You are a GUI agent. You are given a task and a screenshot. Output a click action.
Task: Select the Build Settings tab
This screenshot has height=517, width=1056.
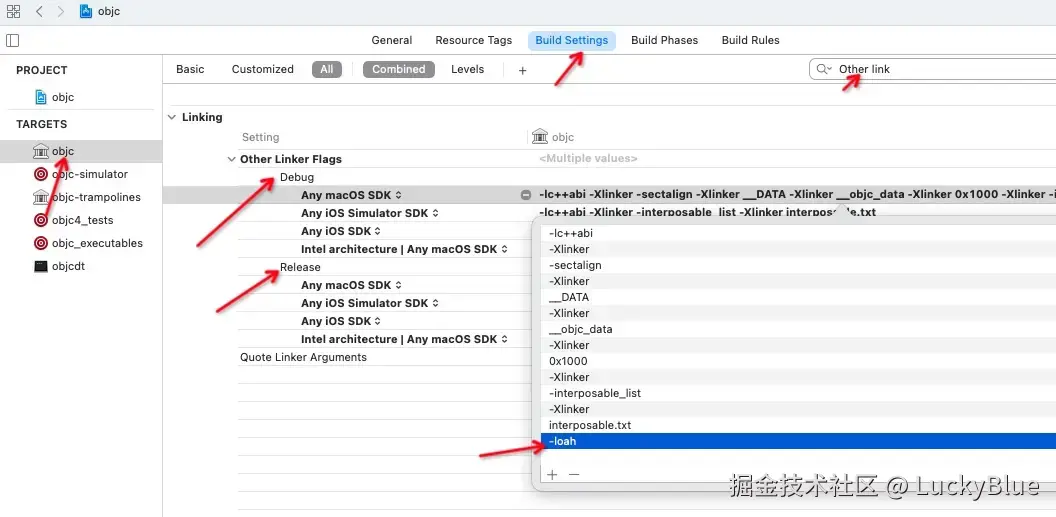[x=572, y=40]
